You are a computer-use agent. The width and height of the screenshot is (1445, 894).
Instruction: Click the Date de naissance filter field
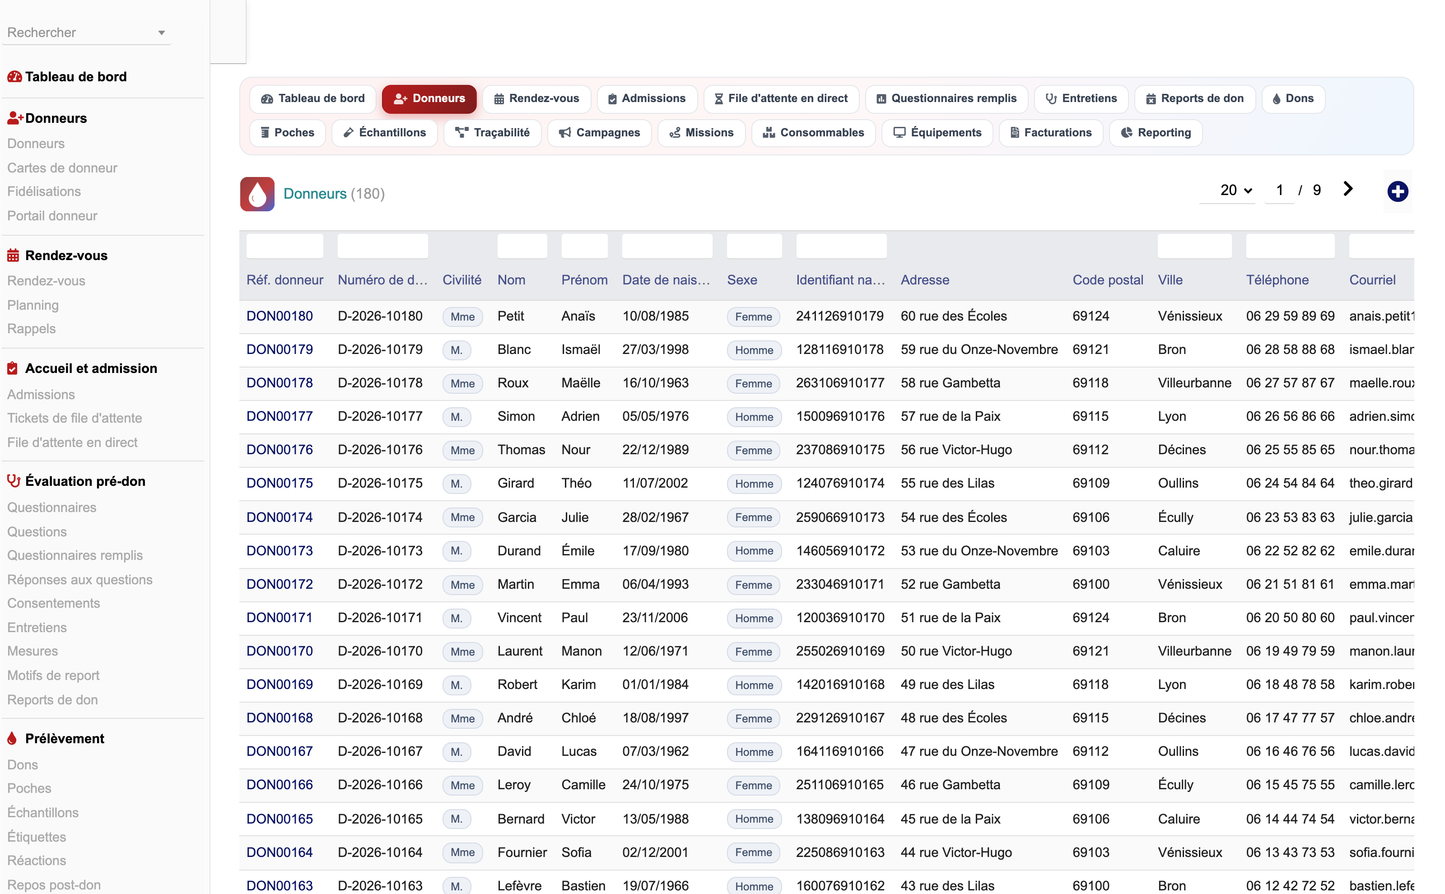667,246
